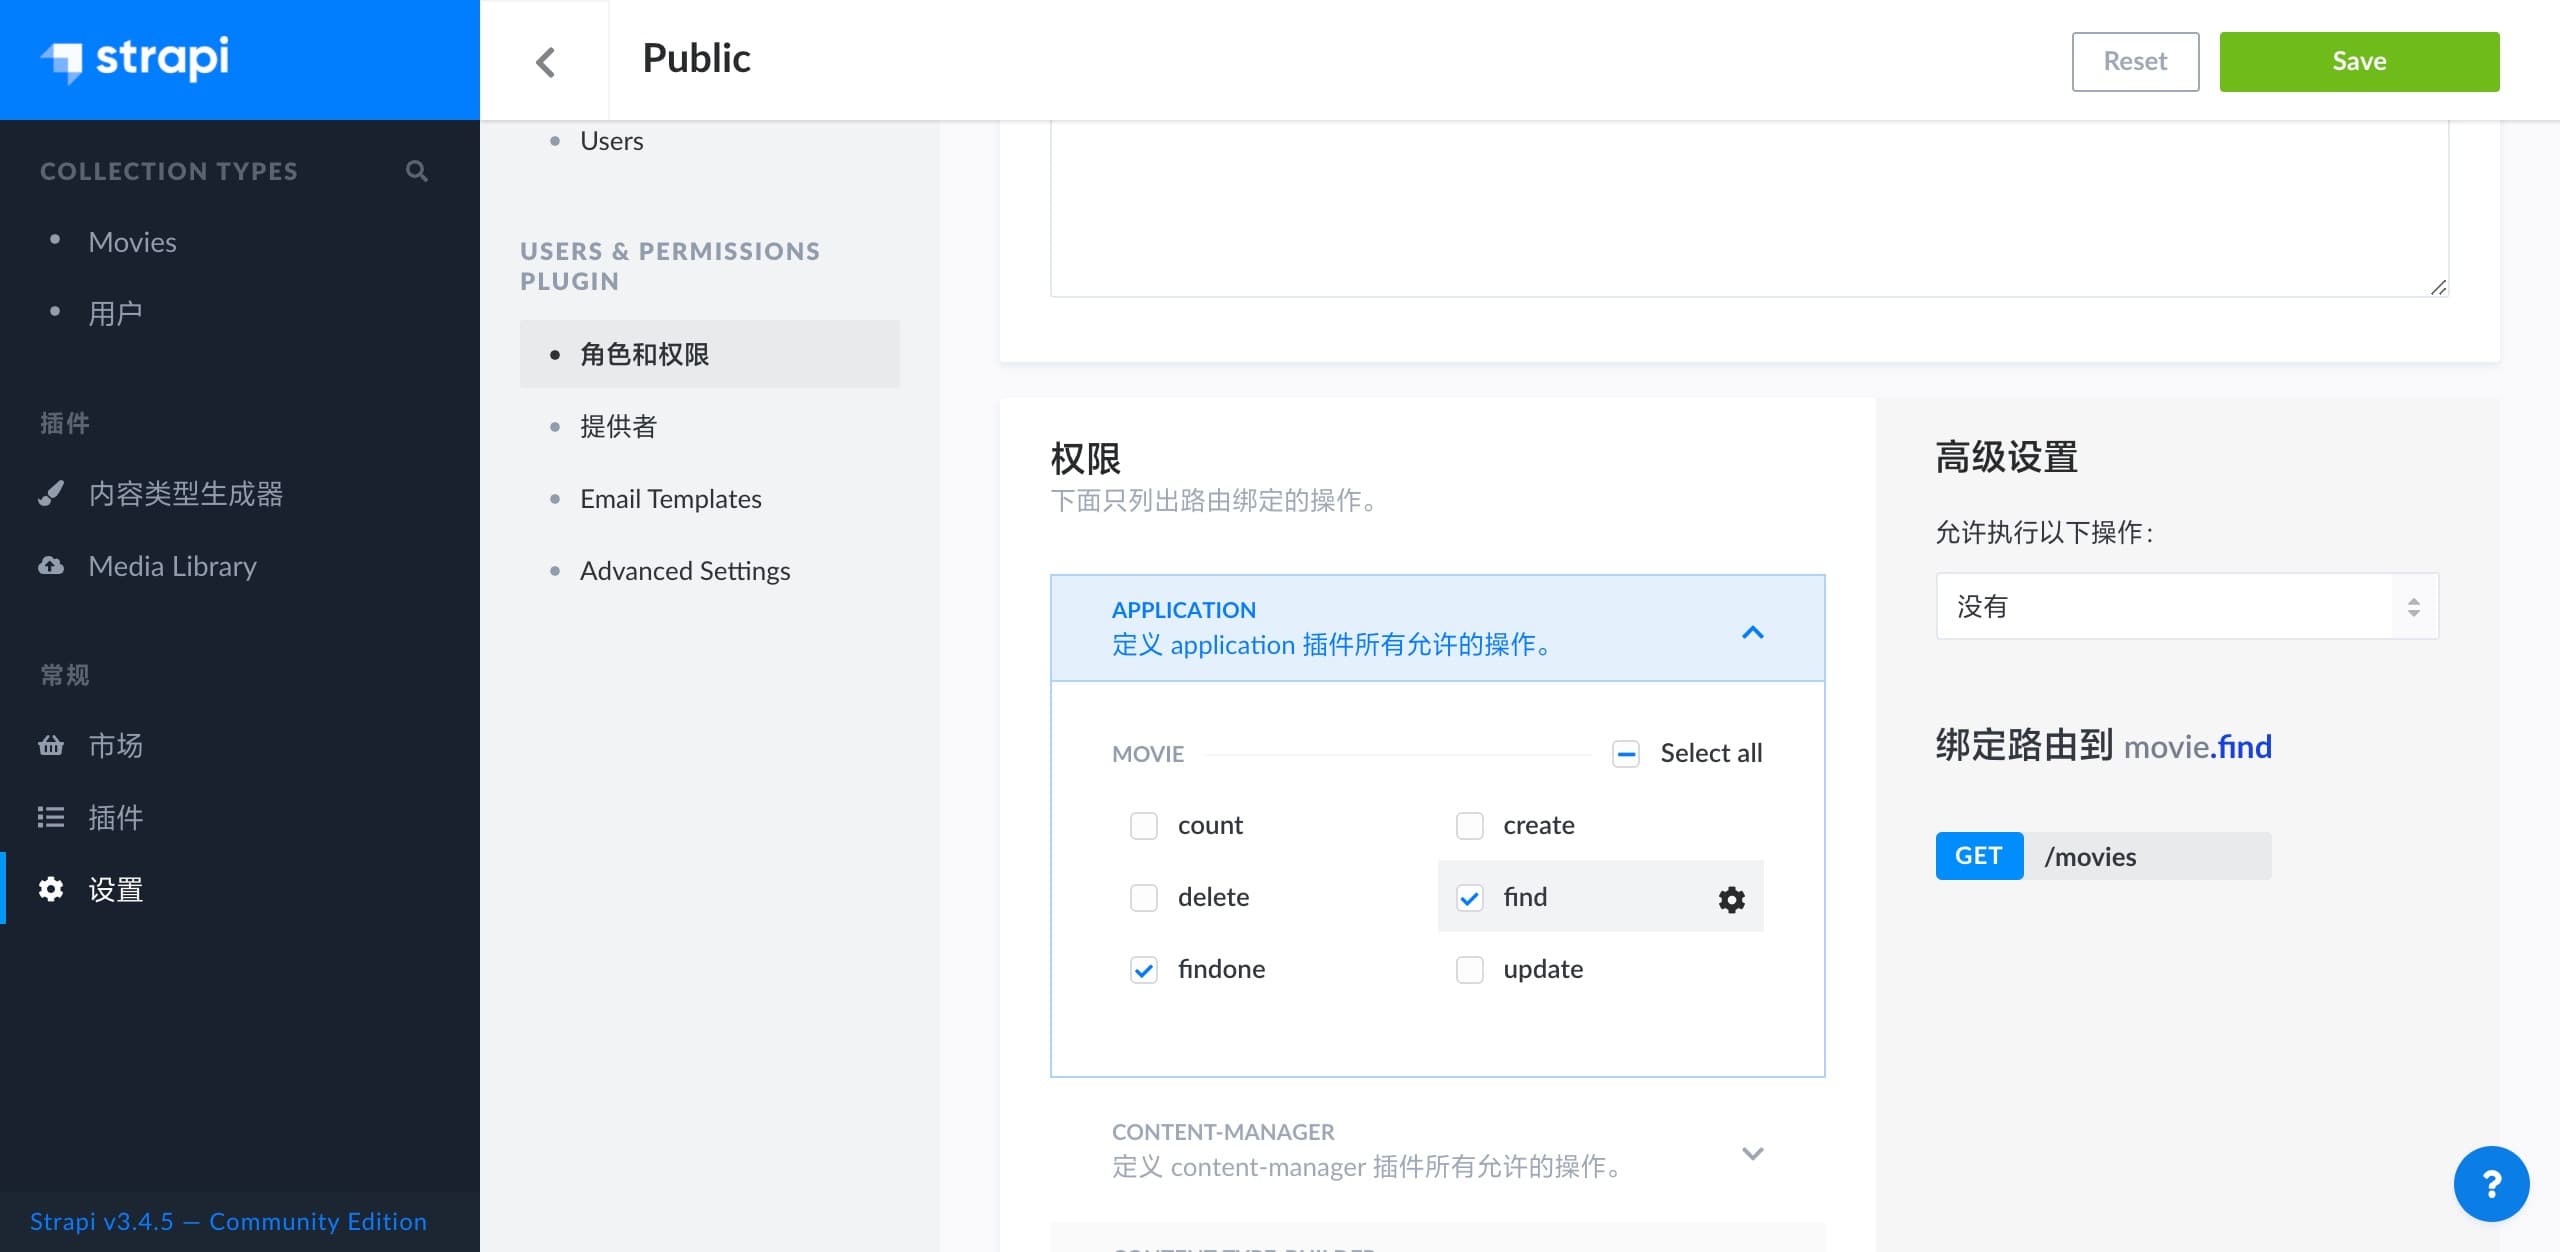Click inside the description textarea
Viewport: 2560px width, 1252px height.
point(1748,205)
